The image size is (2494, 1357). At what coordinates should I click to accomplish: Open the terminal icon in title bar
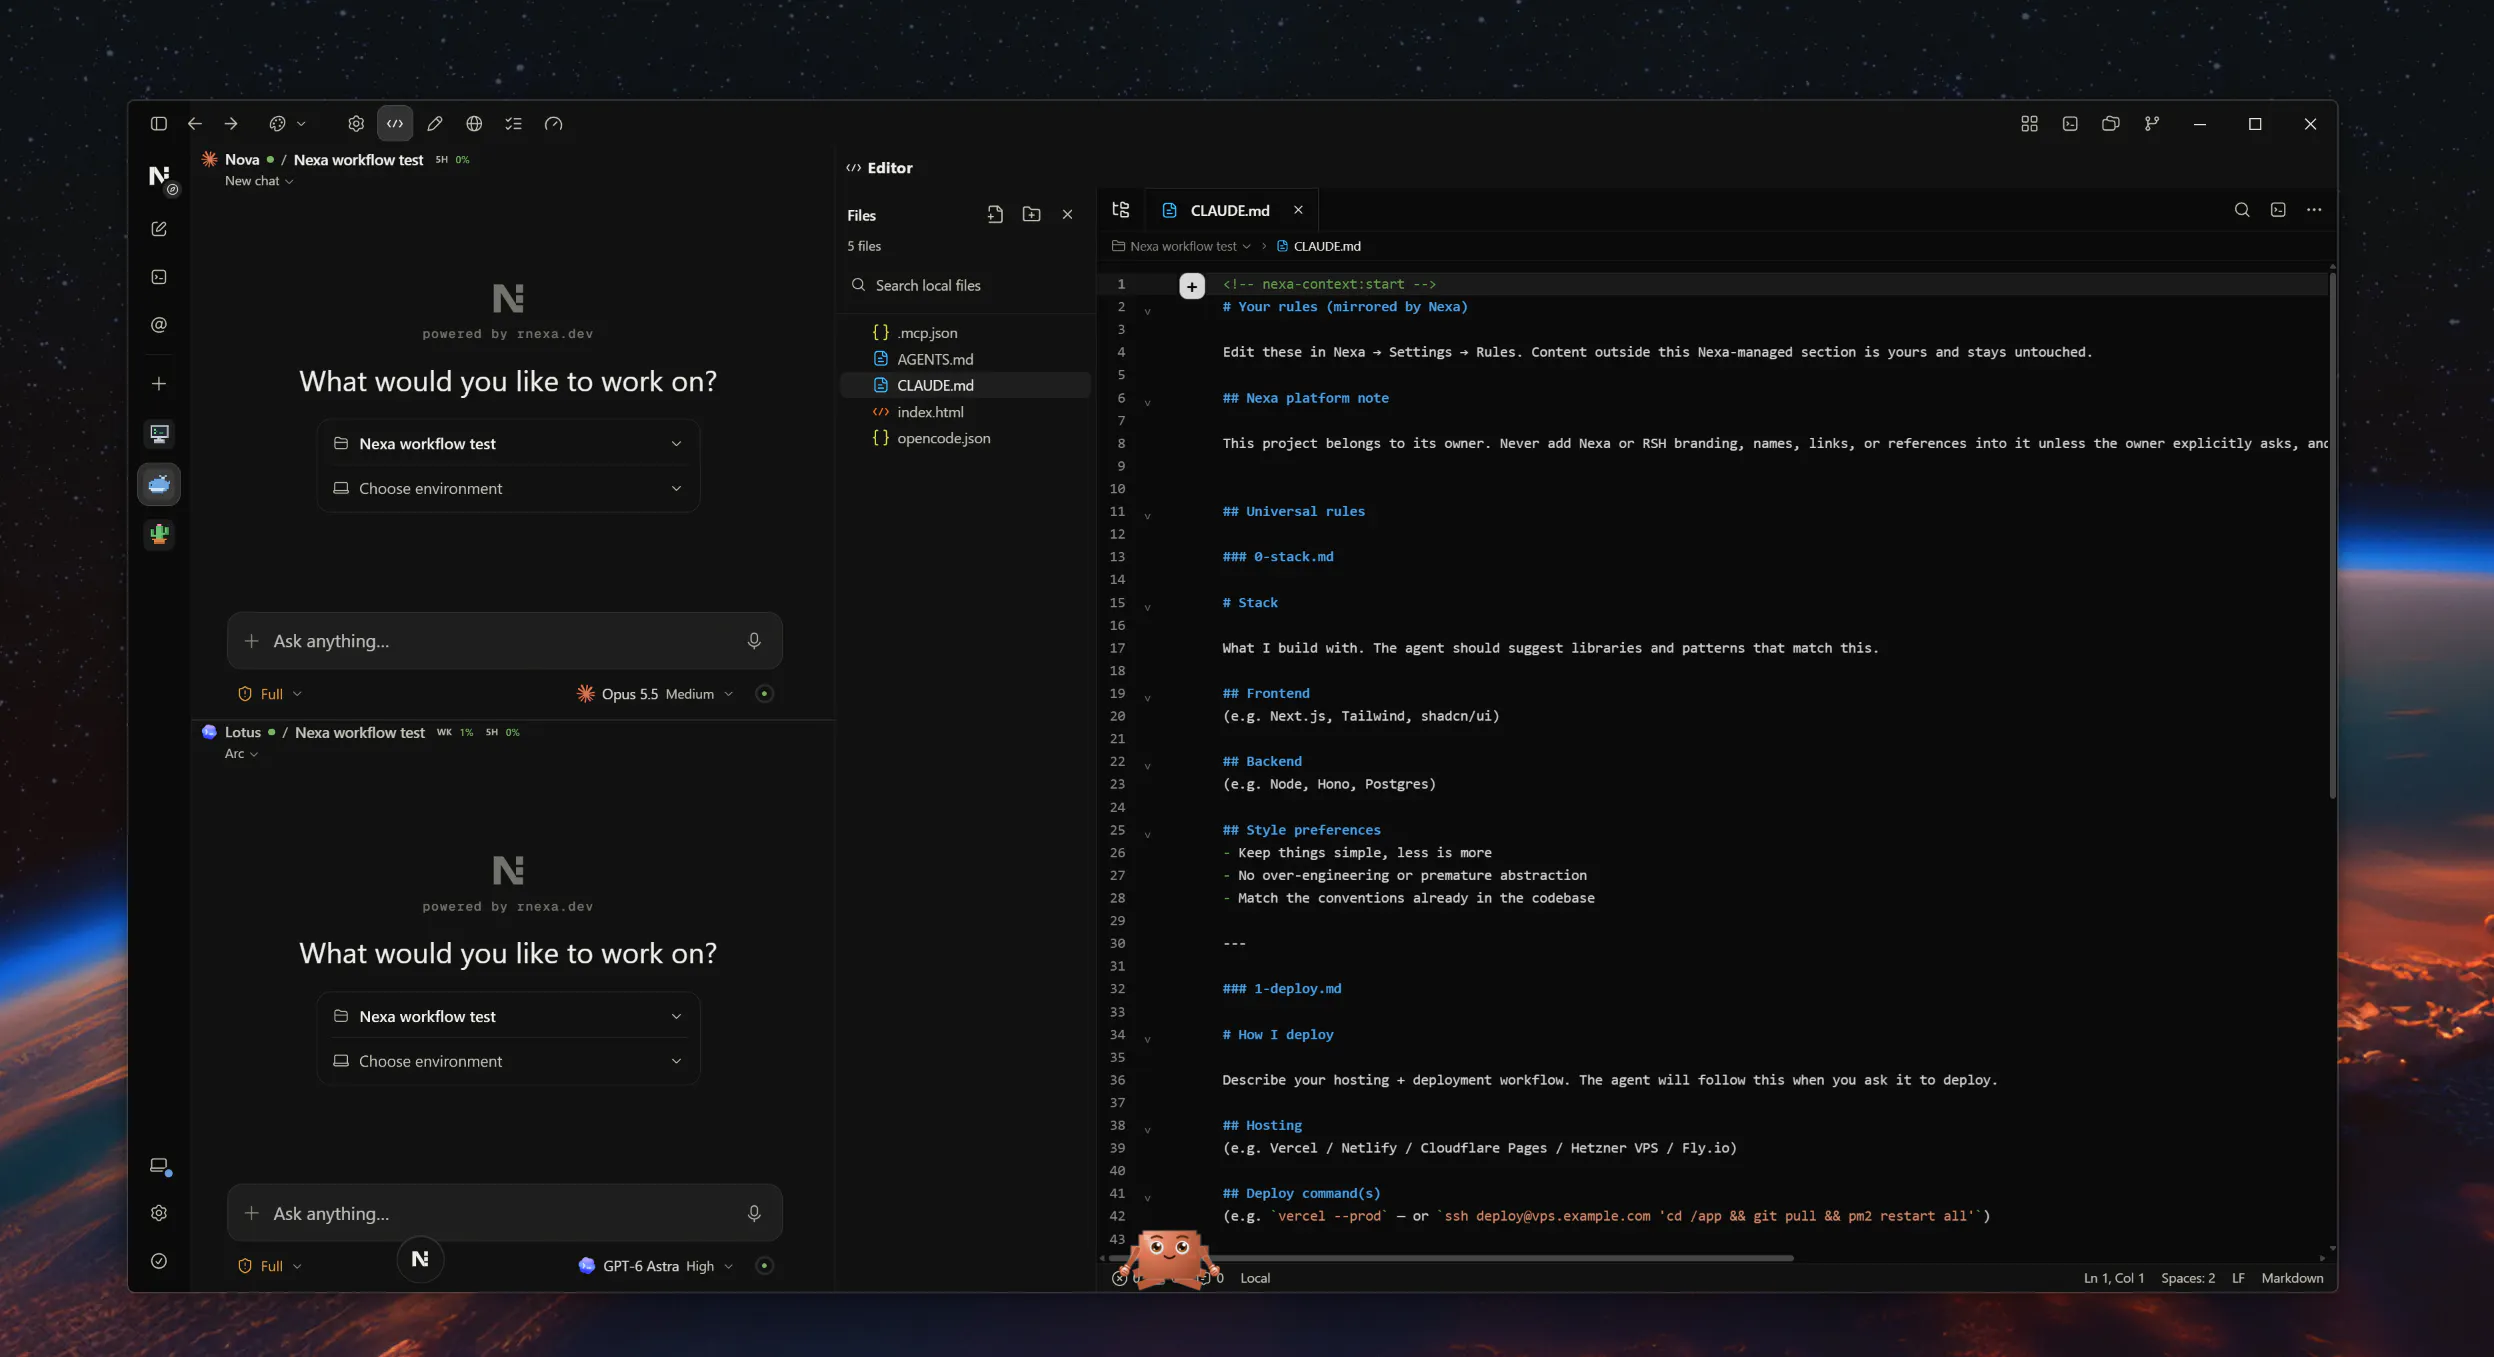click(x=2070, y=124)
